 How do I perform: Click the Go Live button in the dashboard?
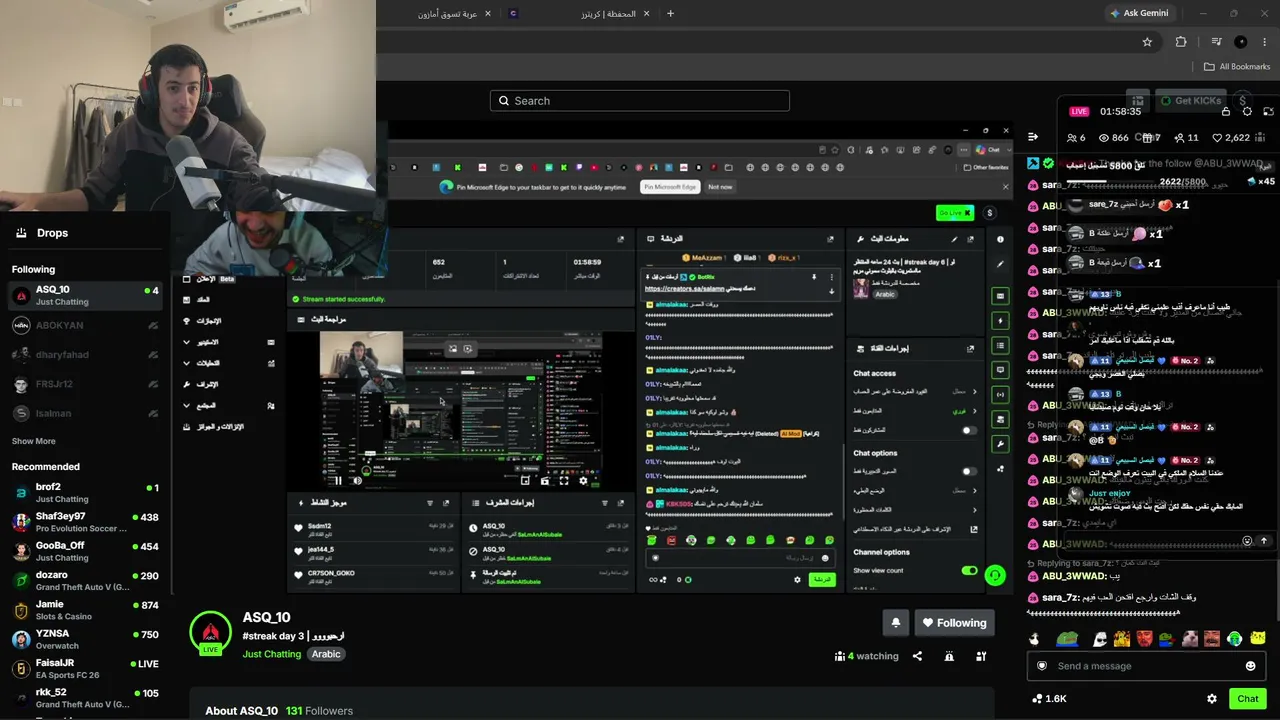tap(955, 213)
